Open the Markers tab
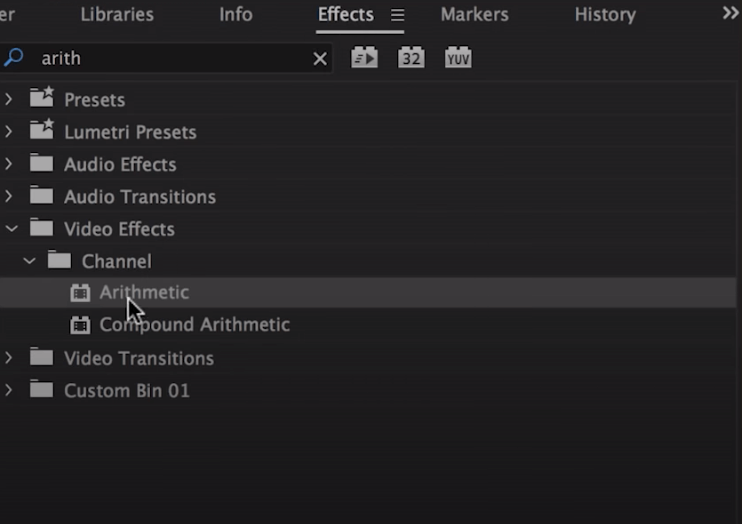Image resolution: width=742 pixels, height=524 pixels. click(475, 15)
